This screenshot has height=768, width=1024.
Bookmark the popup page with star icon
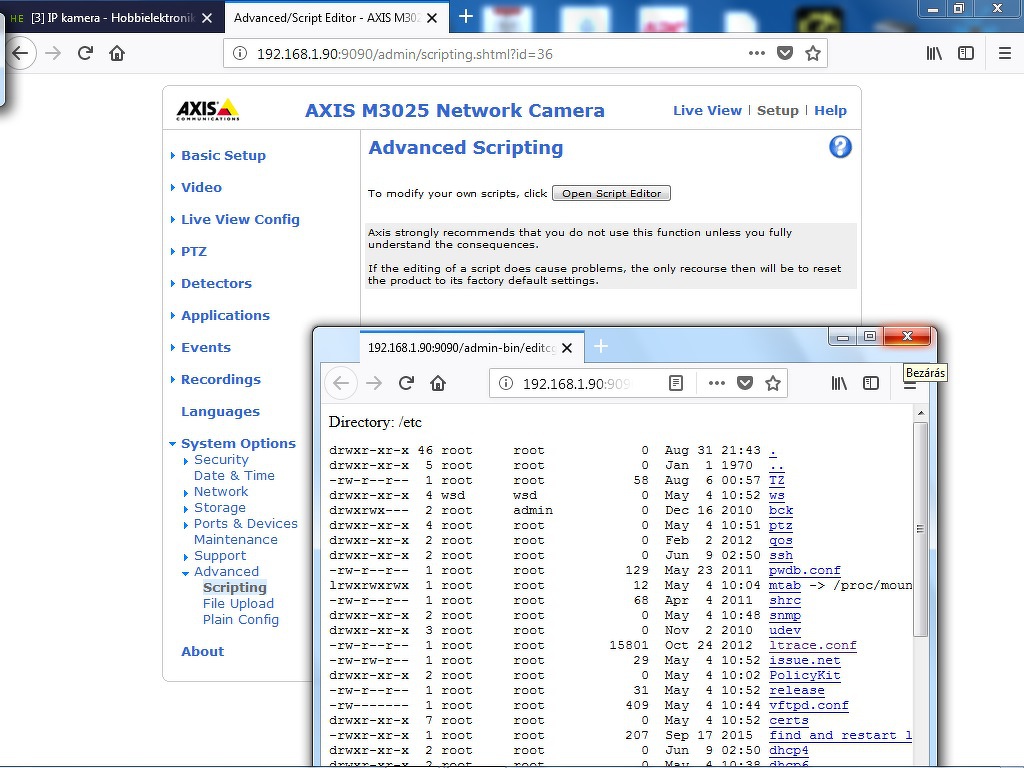773,383
